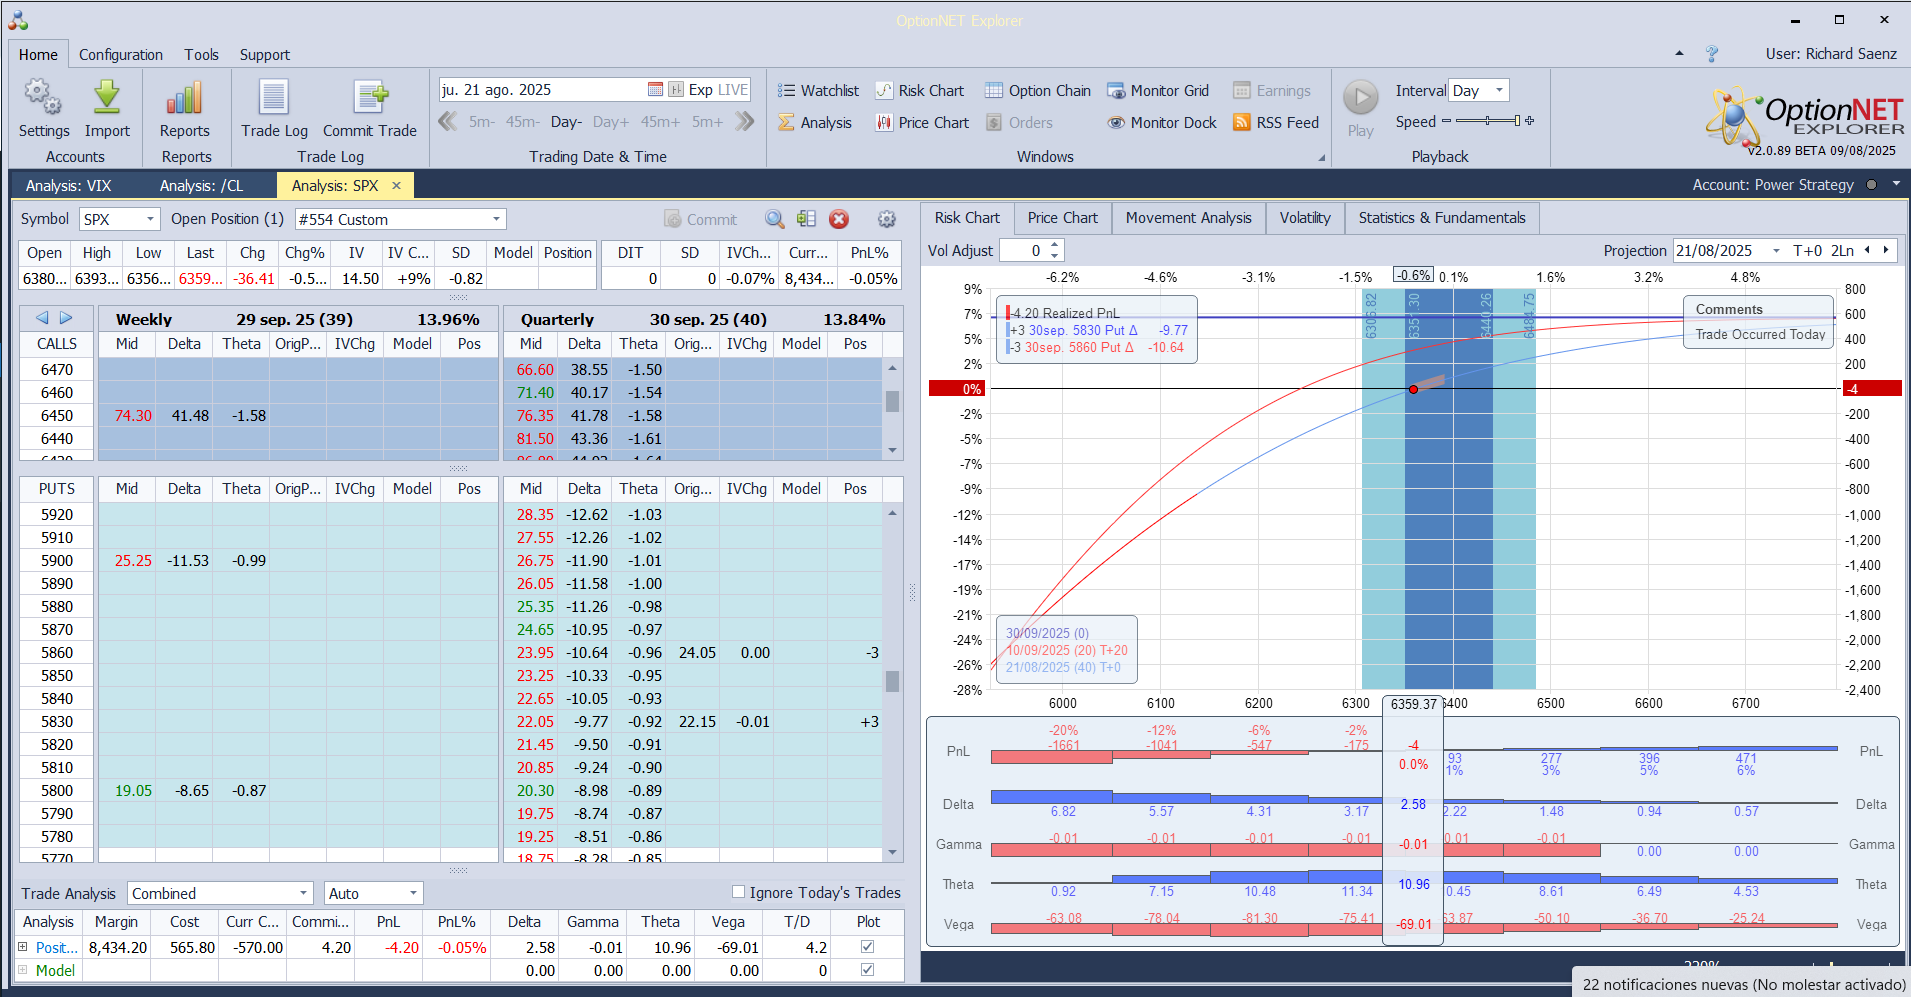Viewport: 1911px width, 997px height.
Task: Expand the Position row in Trade Analysis
Action: [23, 946]
